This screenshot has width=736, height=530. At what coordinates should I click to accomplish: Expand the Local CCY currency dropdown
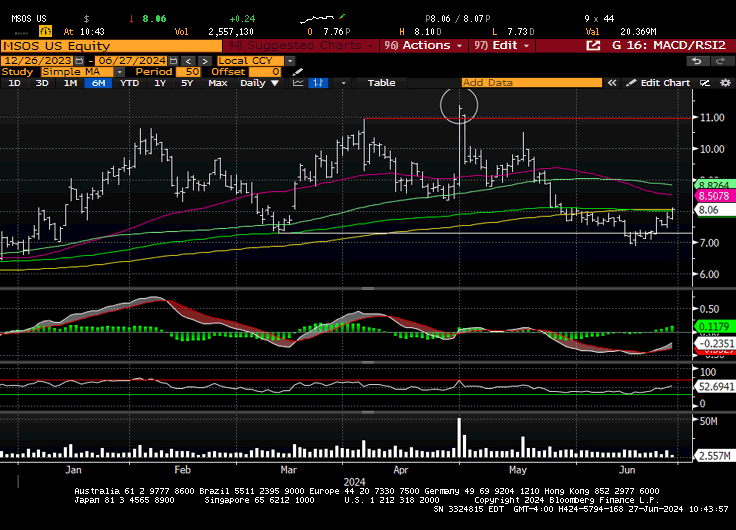click(290, 61)
